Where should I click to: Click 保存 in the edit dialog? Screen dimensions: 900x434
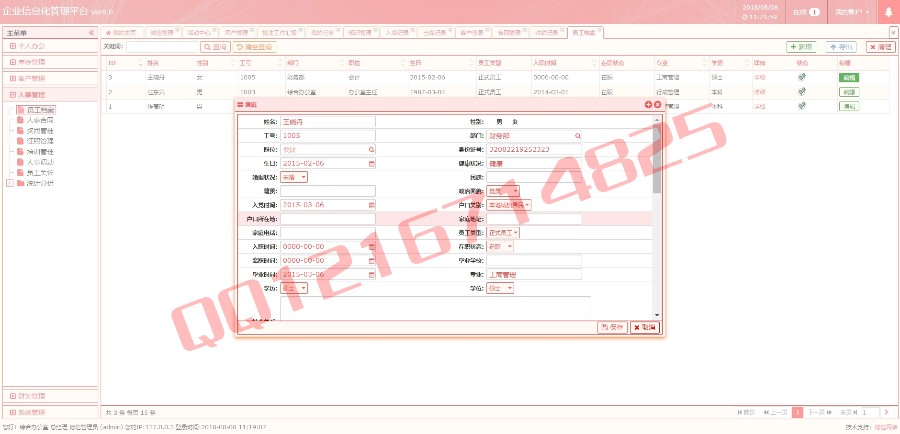[612, 327]
